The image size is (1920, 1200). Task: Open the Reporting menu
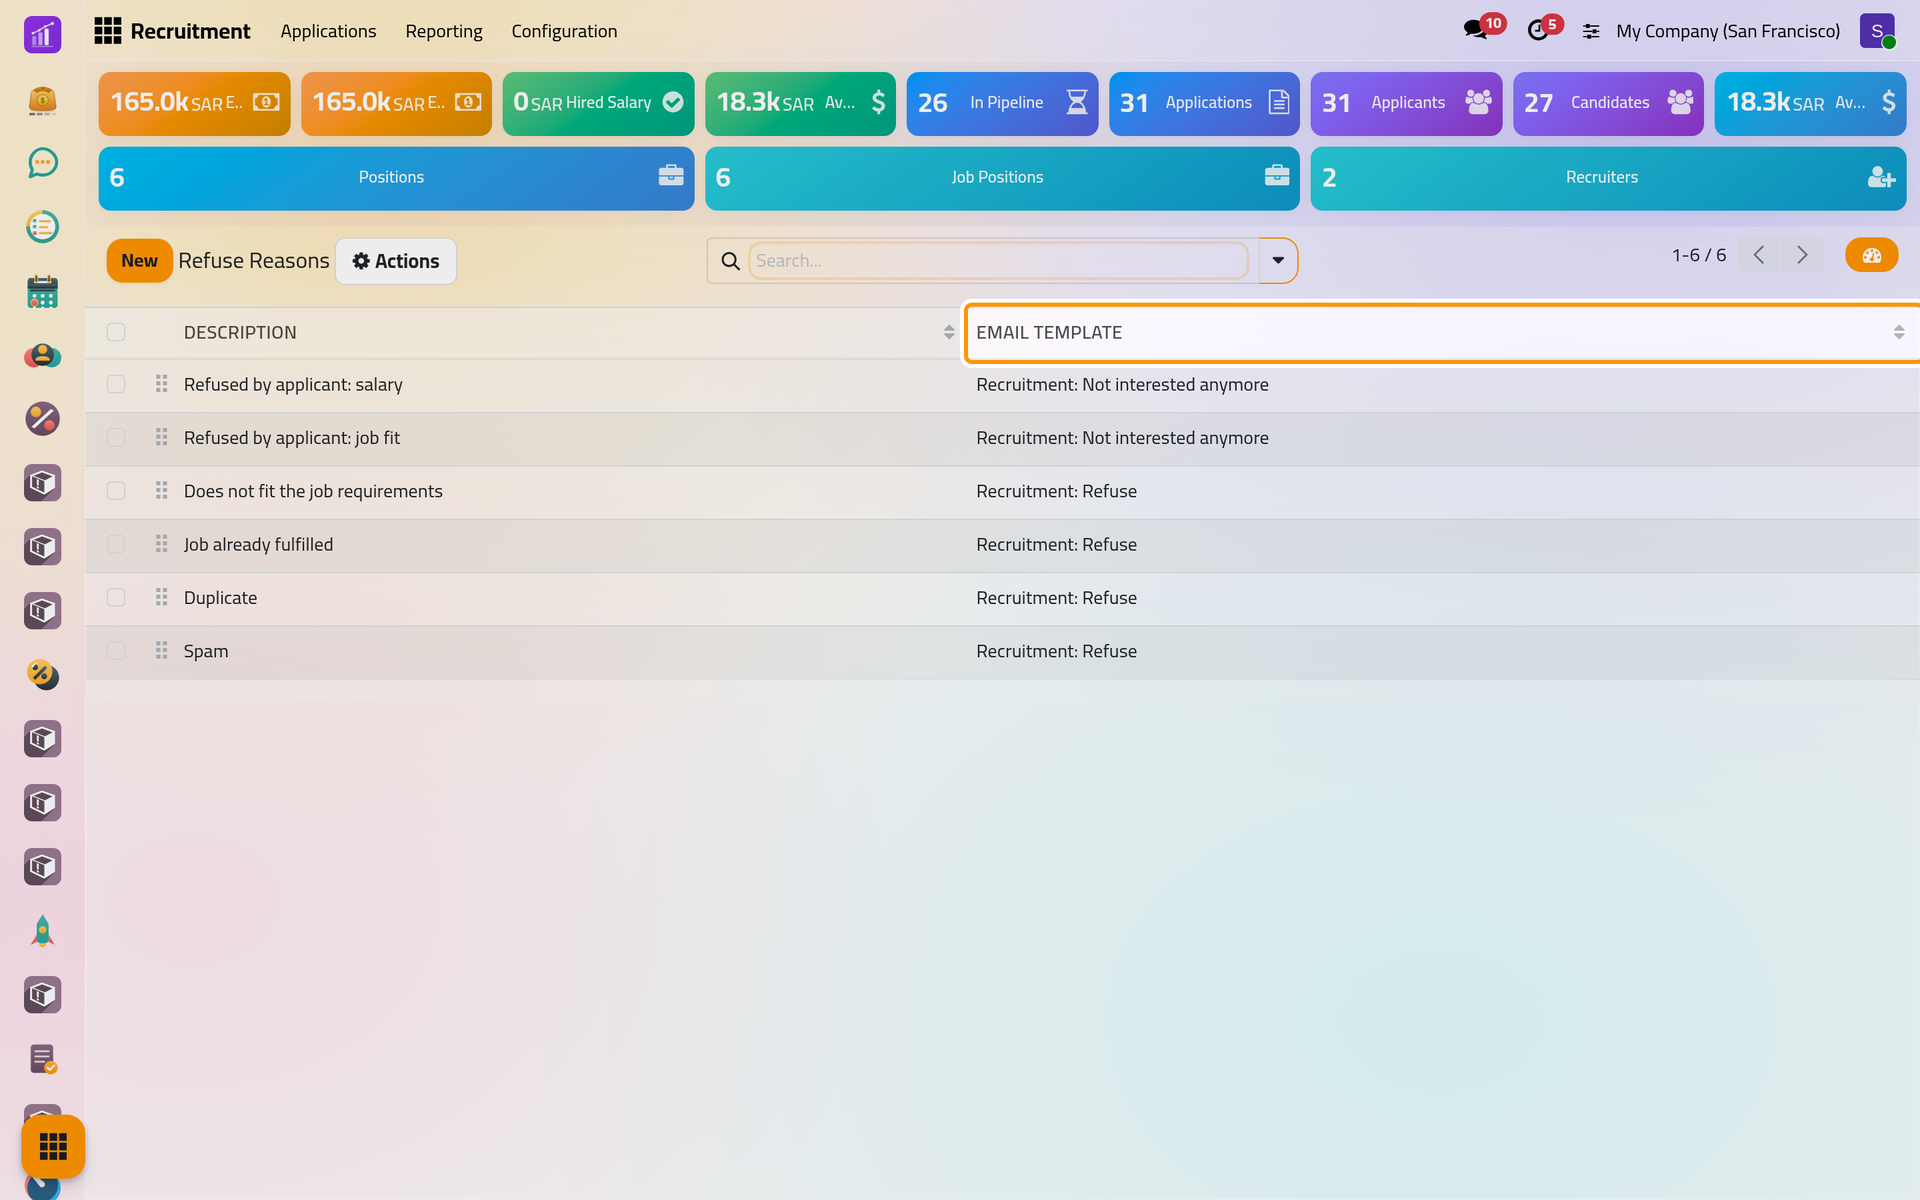[444, 31]
